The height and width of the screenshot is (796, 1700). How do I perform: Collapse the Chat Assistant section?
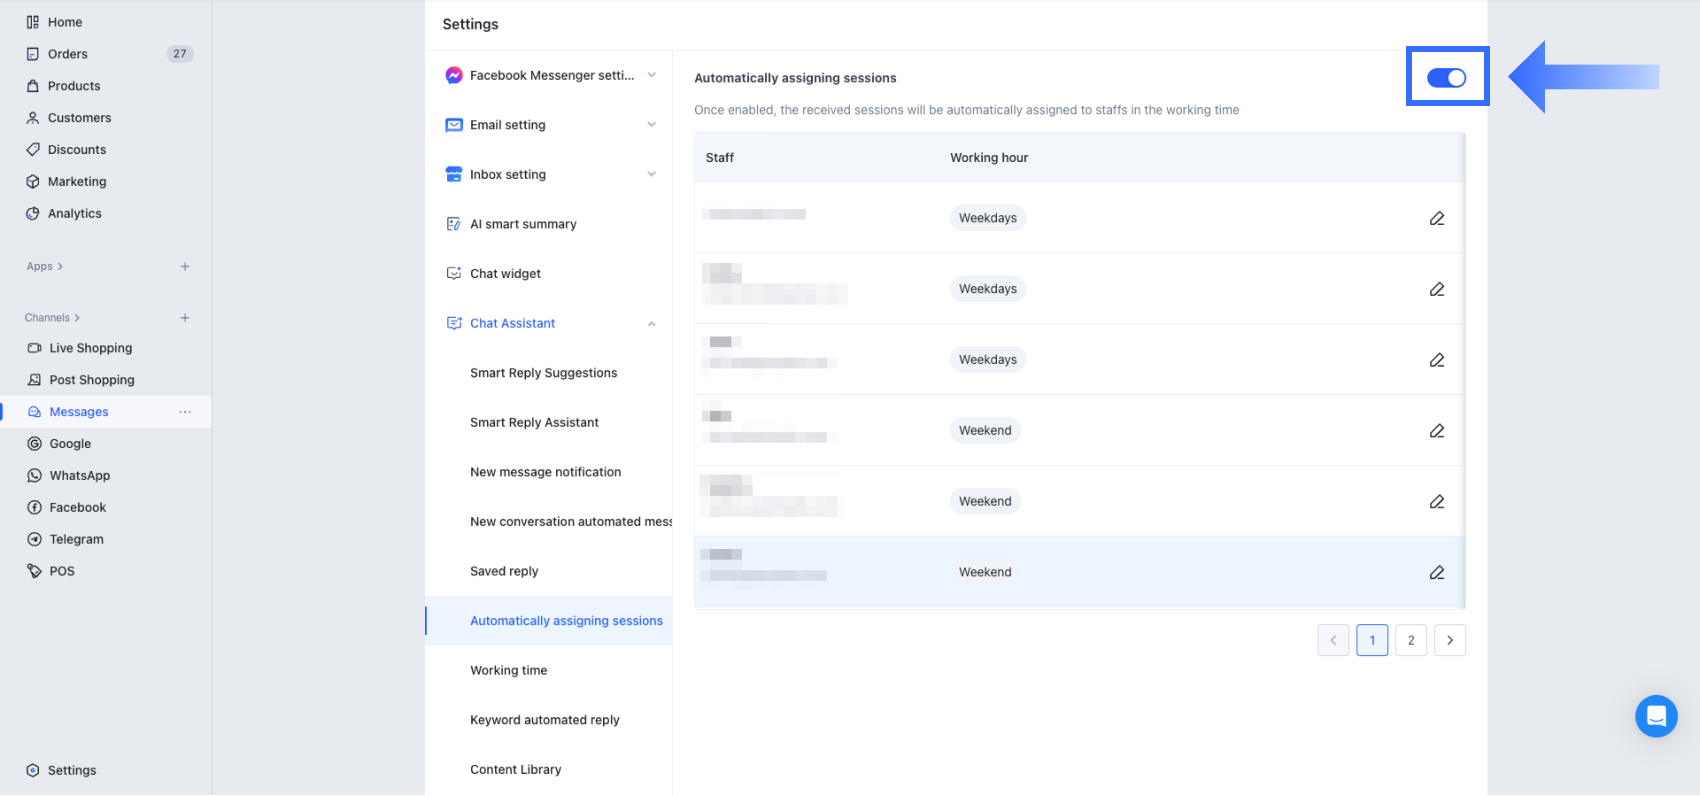pyautogui.click(x=651, y=324)
